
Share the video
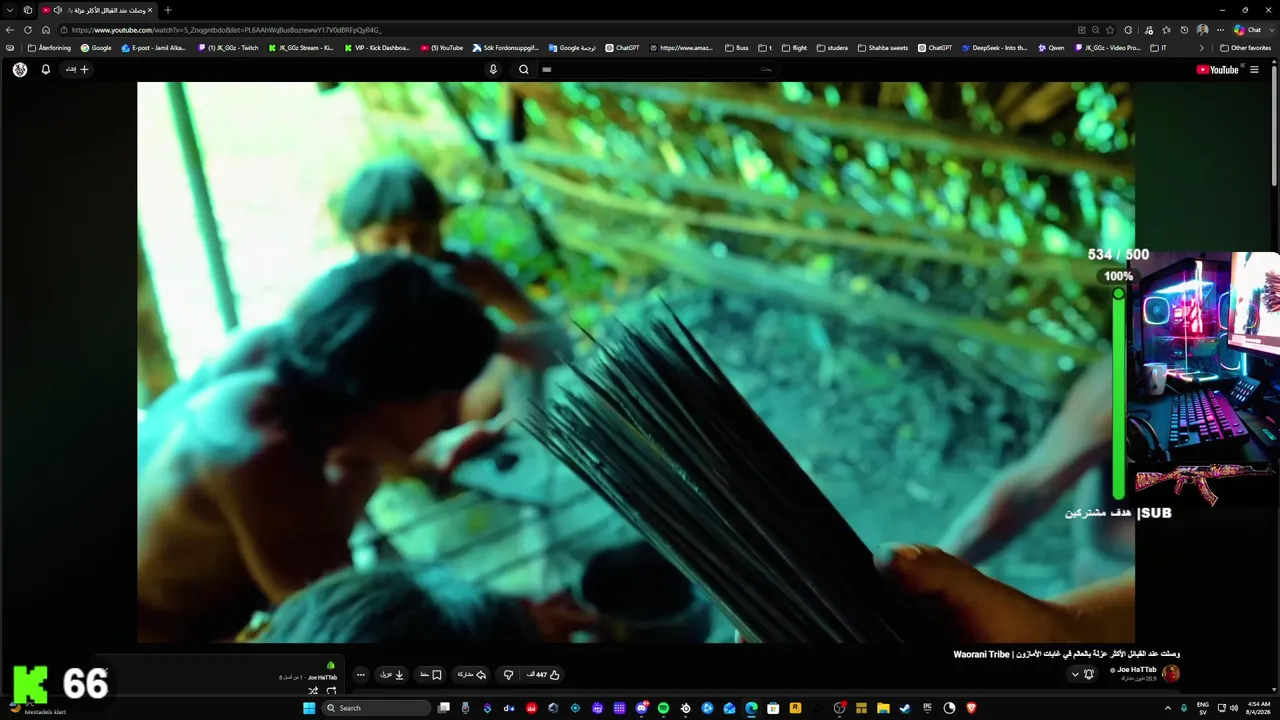click(x=471, y=675)
